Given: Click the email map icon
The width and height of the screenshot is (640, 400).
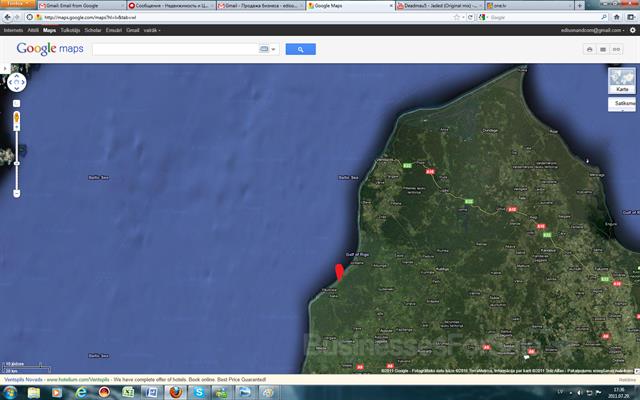Looking at the screenshot, I should 603,49.
